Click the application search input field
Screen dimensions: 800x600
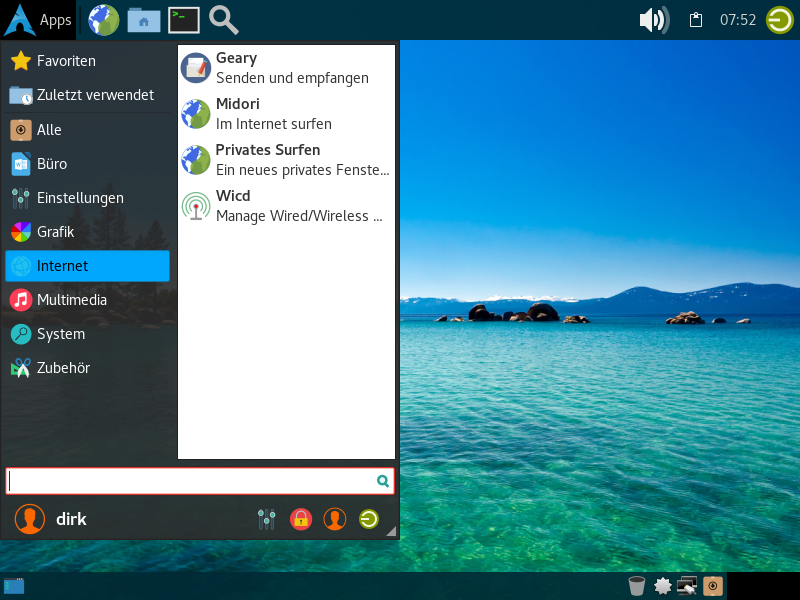click(190, 481)
